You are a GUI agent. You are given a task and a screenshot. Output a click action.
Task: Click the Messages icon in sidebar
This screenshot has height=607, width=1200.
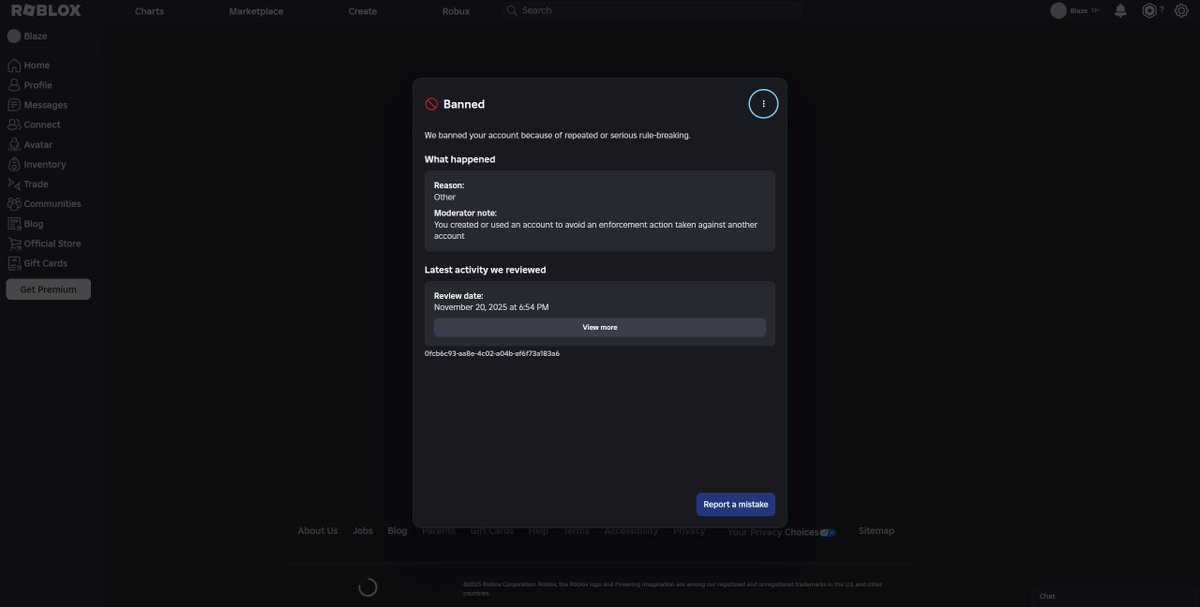point(14,105)
